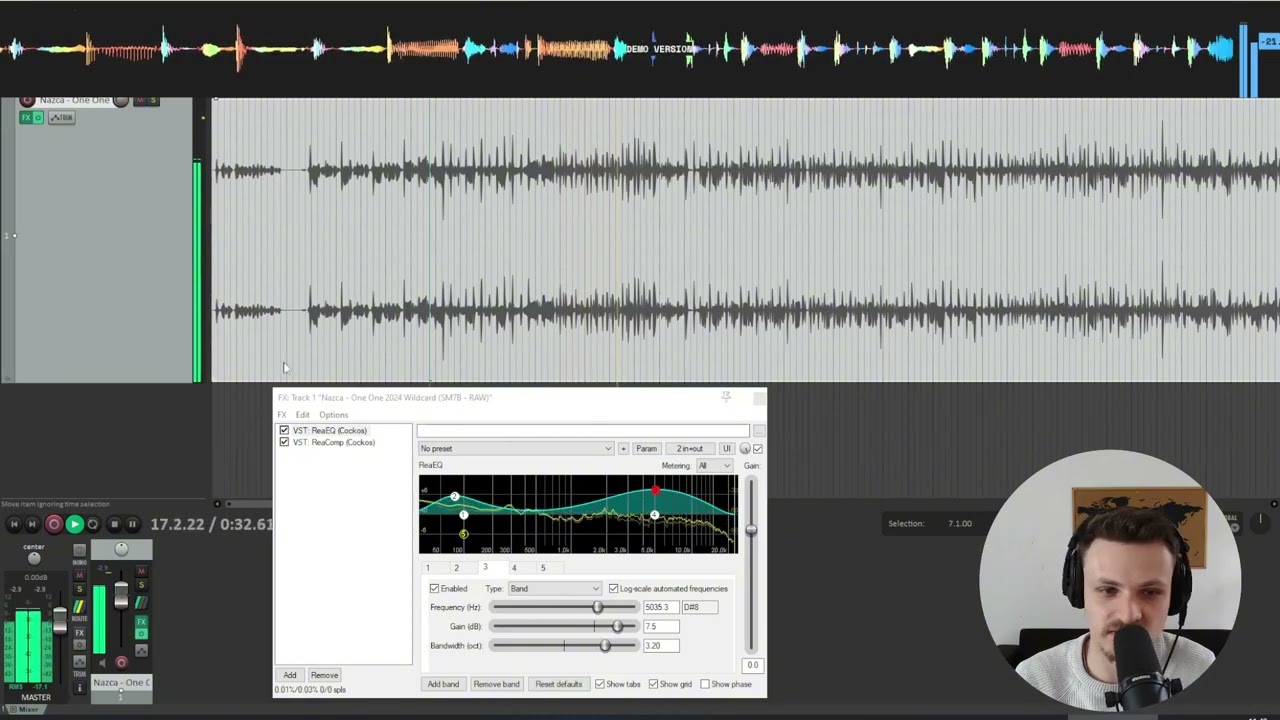Image resolution: width=1280 pixels, height=720 pixels.
Task: Click the Remove FX button
Action: pyautogui.click(x=324, y=675)
